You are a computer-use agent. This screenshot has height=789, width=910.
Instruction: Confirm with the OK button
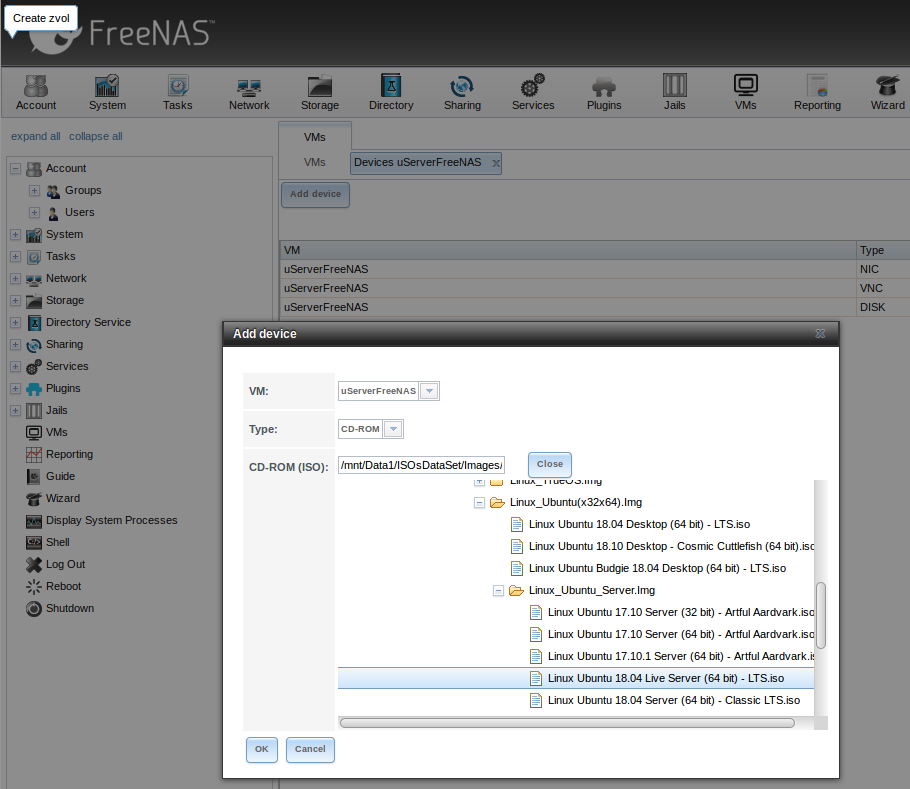click(262, 750)
